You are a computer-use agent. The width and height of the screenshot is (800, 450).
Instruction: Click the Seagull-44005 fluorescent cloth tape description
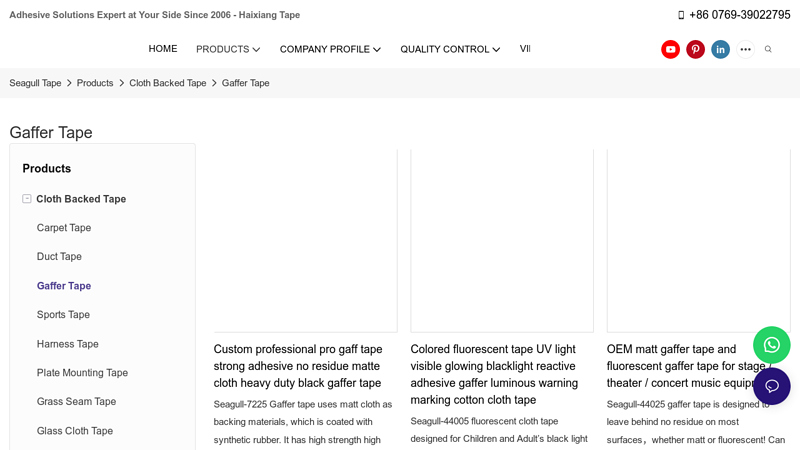coord(499,430)
